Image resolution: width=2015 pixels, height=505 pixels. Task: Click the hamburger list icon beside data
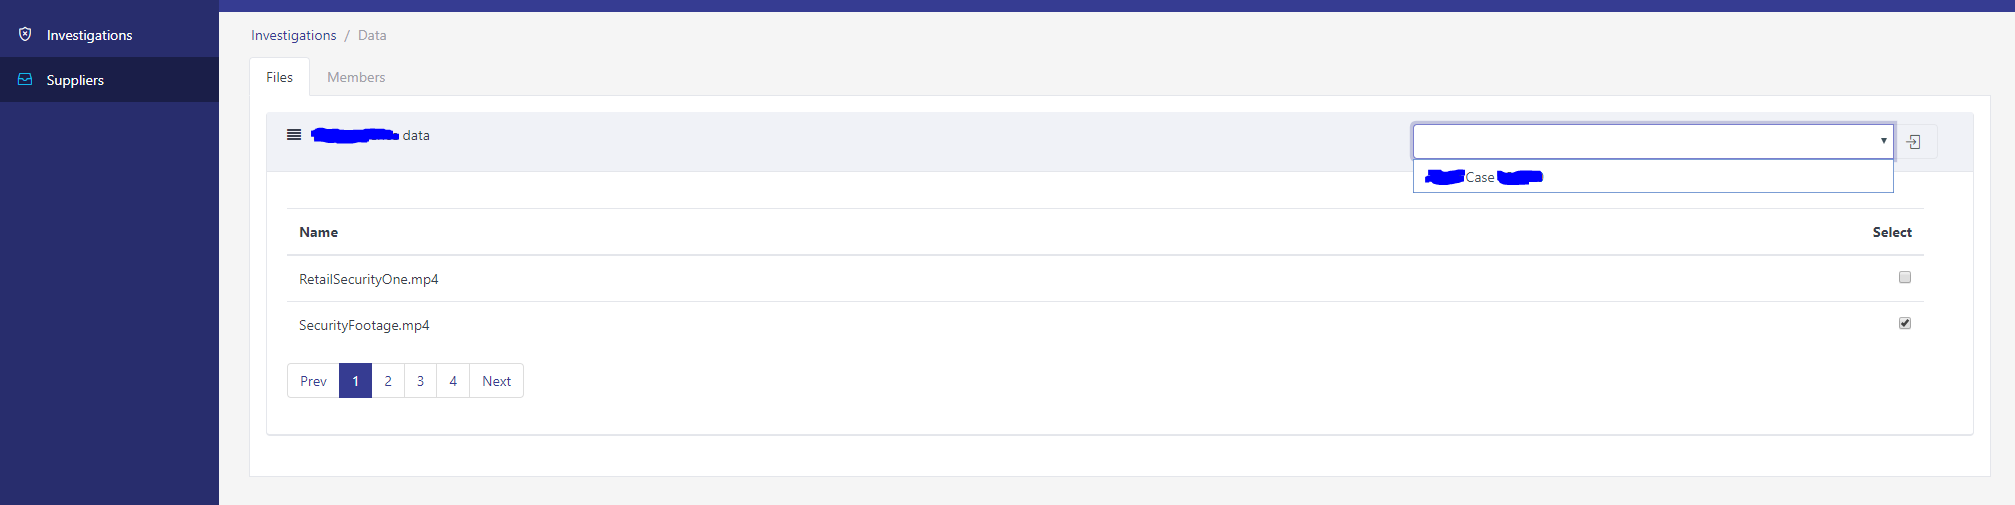294,134
